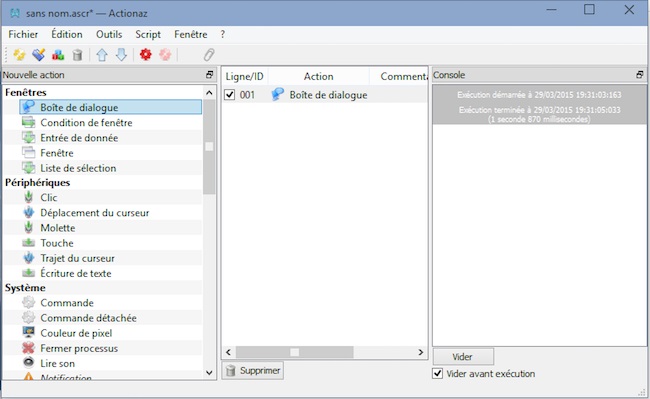Viewport: 650px width, 399px height.
Task: Click the Boîte de dialogue script row
Action: point(325,95)
